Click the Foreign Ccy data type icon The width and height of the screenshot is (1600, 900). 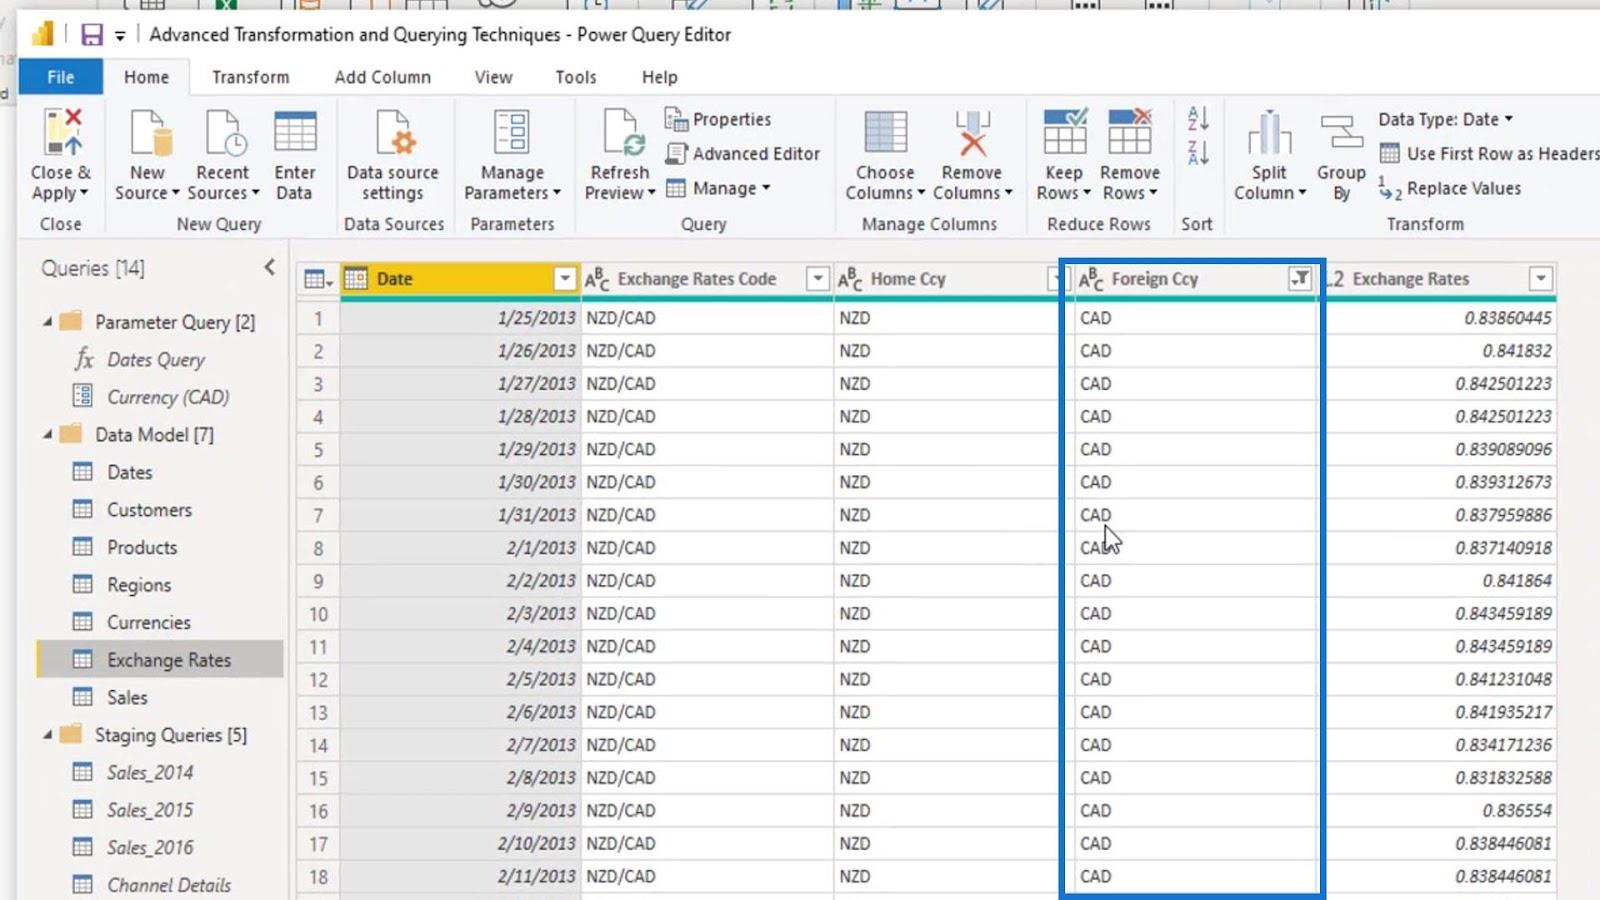pyautogui.click(x=1091, y=279)
